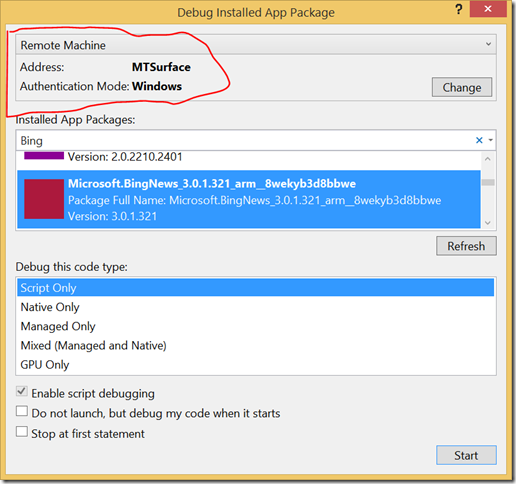
Task: Open the dialog help question mark
Action: point(459,9)
